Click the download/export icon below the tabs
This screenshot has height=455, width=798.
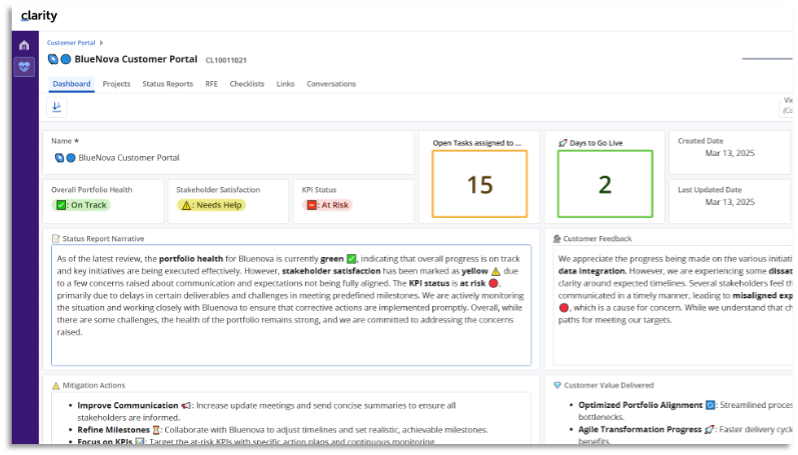click(57, 107)
